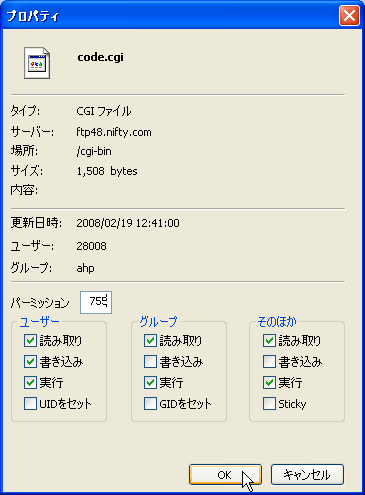Click the server value ftp48.nifty.com
The image size is (365, 495).
click(114, 132)
